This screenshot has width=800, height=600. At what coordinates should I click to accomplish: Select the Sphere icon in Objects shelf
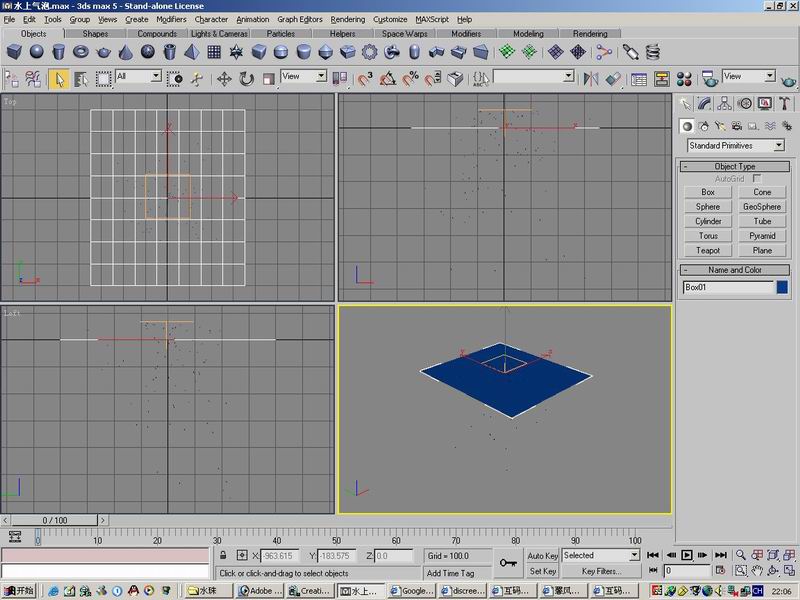point(36,52)
